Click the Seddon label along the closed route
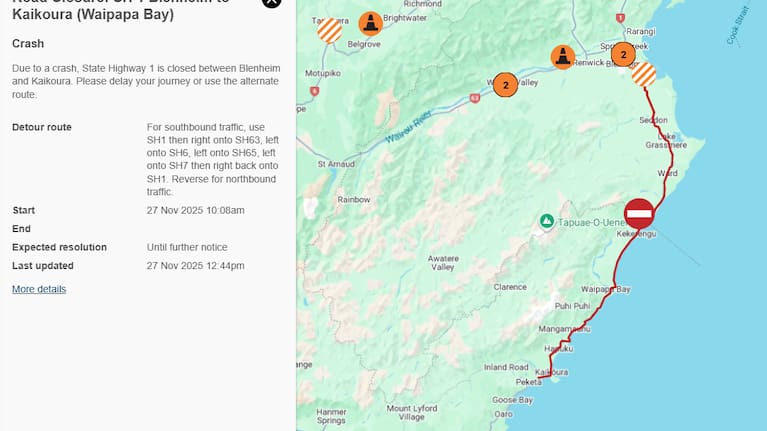 coord(654,121)
